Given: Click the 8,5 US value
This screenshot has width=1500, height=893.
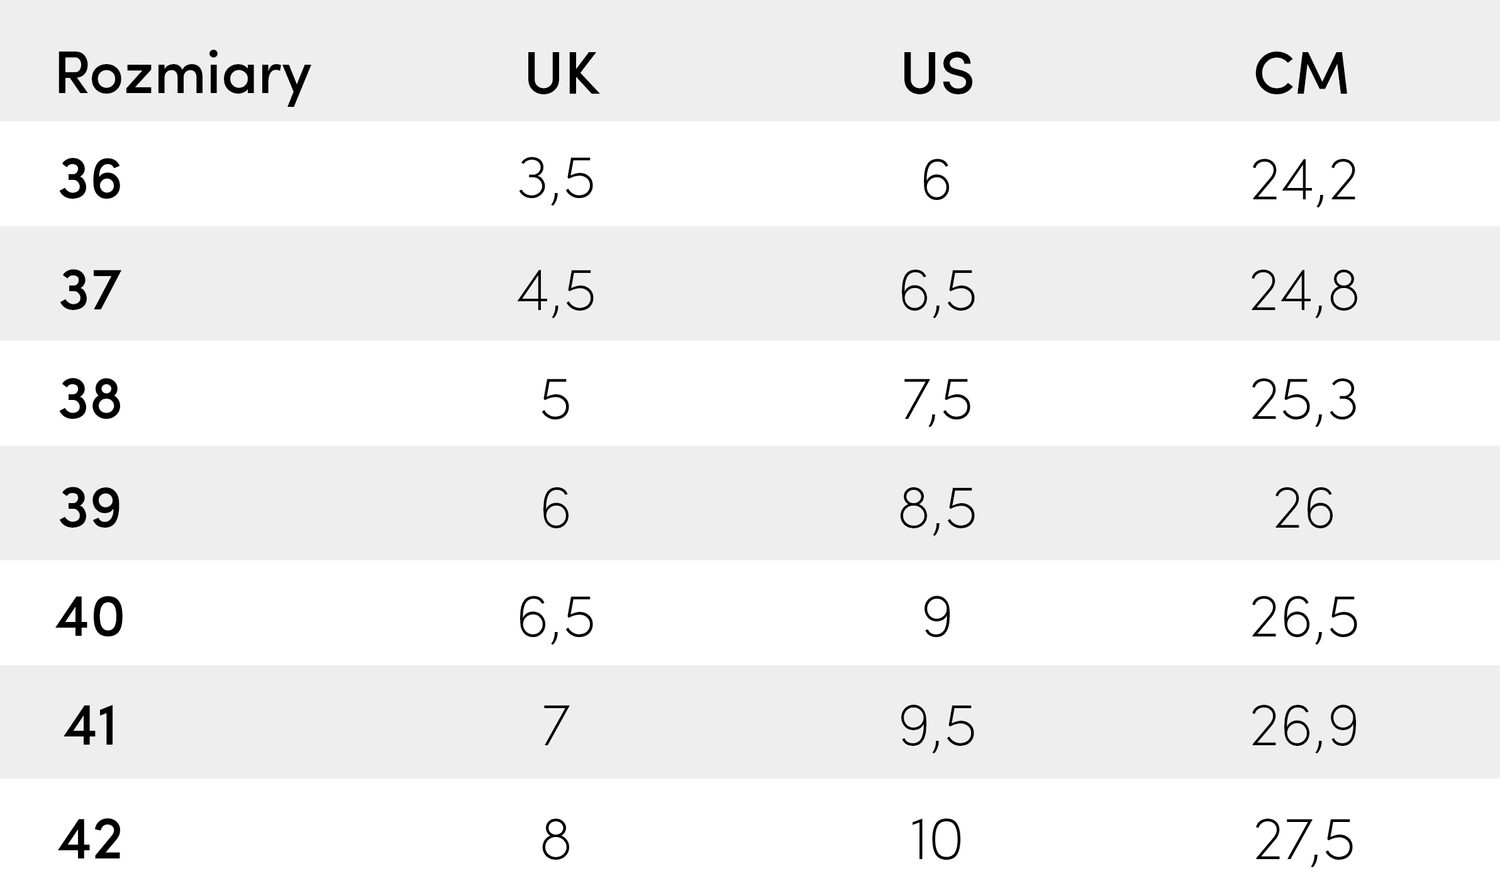Looking at the screenshot, I should 937,509.
